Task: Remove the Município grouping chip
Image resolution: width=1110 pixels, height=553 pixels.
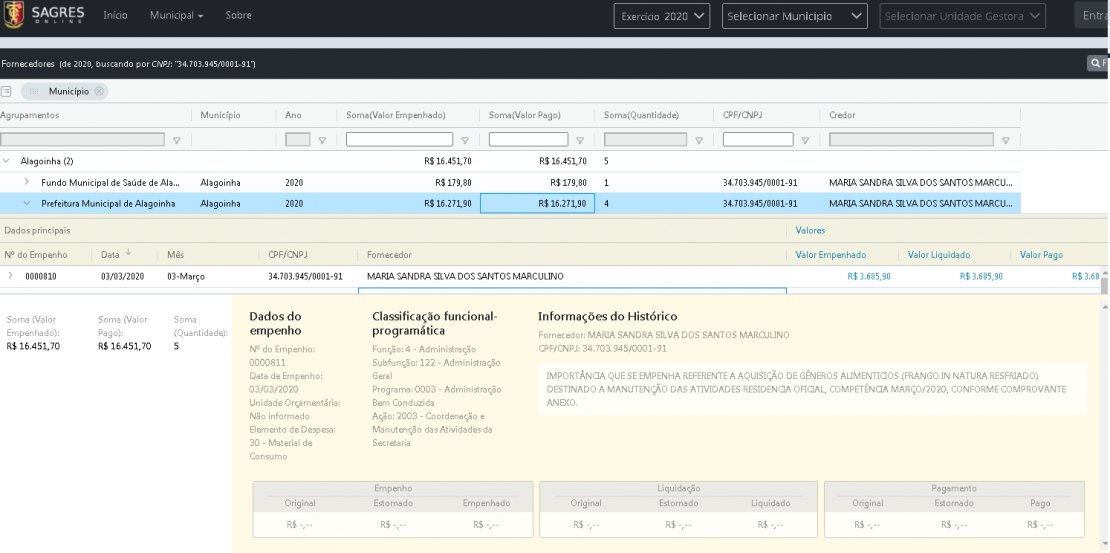Action: pos(99,91)
